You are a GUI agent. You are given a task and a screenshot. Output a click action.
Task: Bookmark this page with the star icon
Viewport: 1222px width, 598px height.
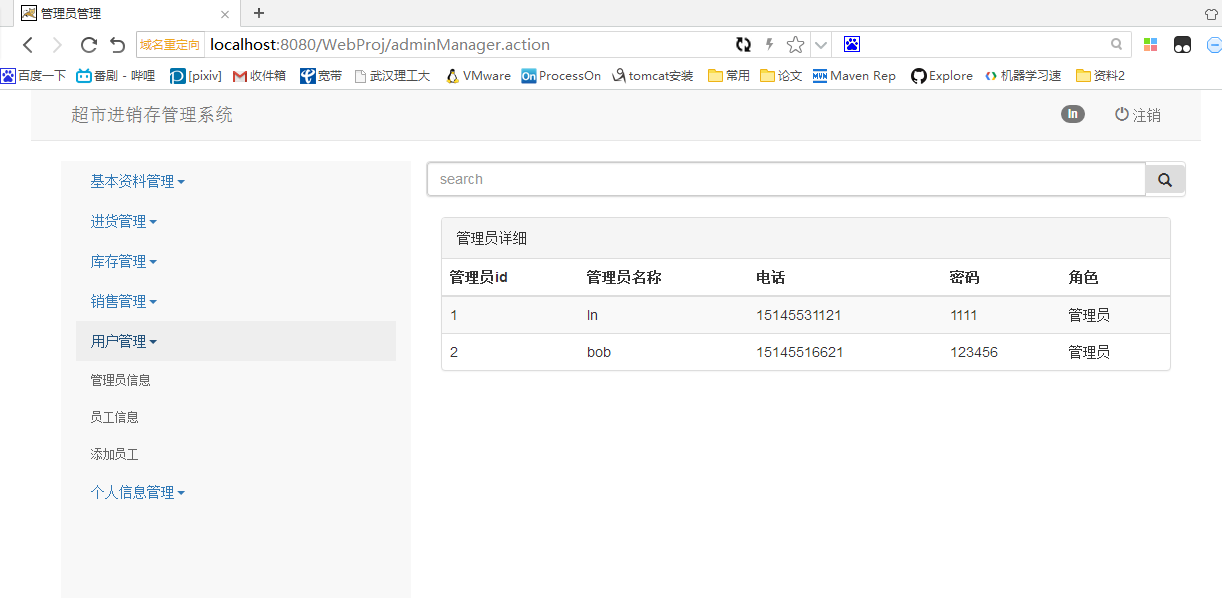[x=795, y=44]
